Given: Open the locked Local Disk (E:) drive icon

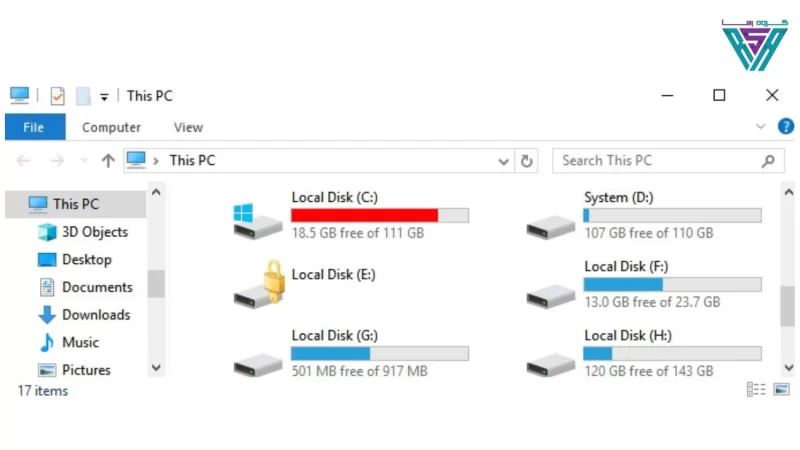Looking at the screenshot, I should tap(259, 285).
